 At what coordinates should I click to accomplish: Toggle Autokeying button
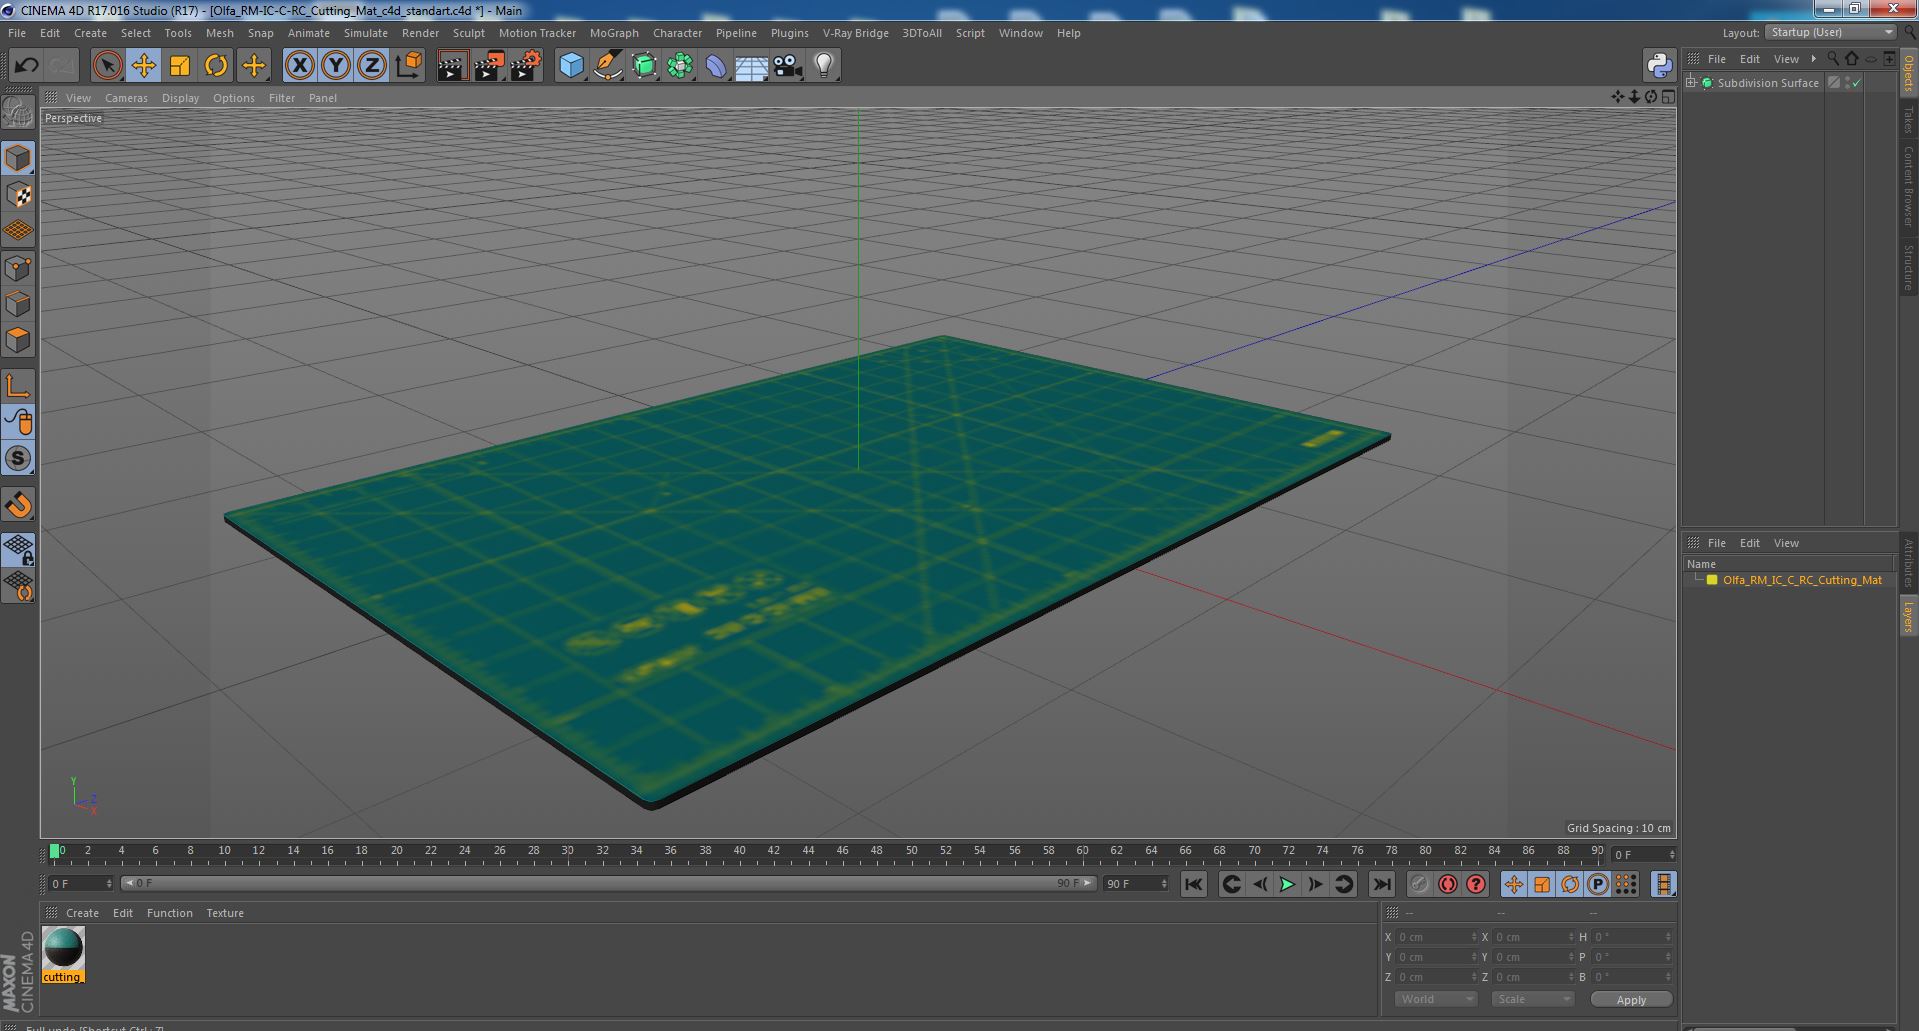point(1448,884)
